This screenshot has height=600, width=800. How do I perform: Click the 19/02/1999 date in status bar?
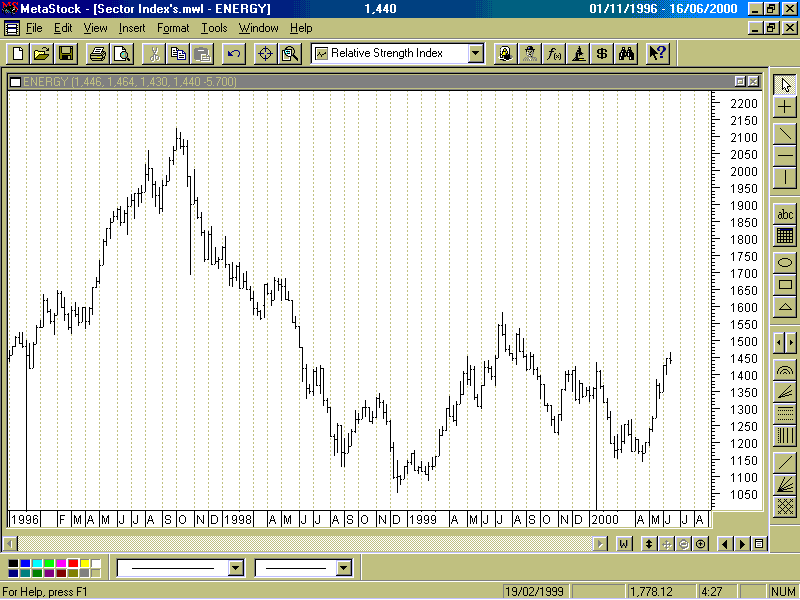535,592
